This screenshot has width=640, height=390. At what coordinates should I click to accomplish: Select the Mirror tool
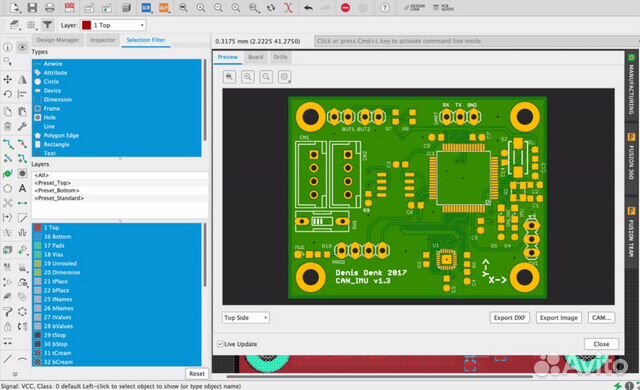22,79
